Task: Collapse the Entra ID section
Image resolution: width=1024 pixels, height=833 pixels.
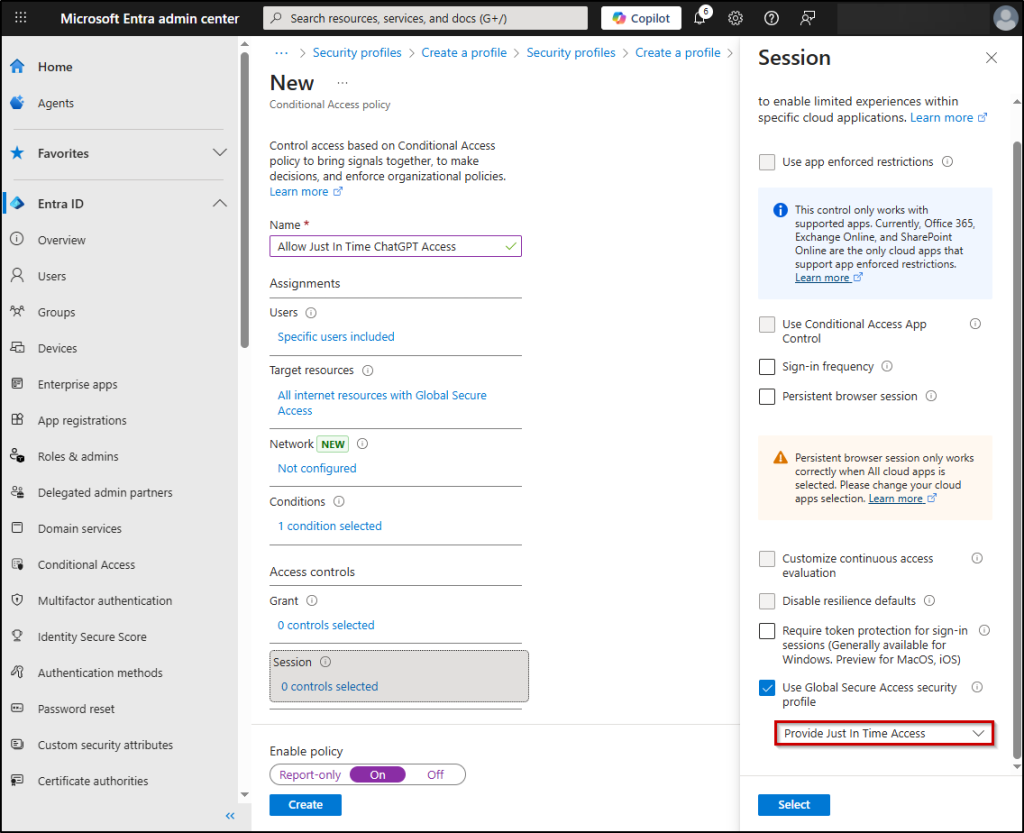Action: [220, 204]
